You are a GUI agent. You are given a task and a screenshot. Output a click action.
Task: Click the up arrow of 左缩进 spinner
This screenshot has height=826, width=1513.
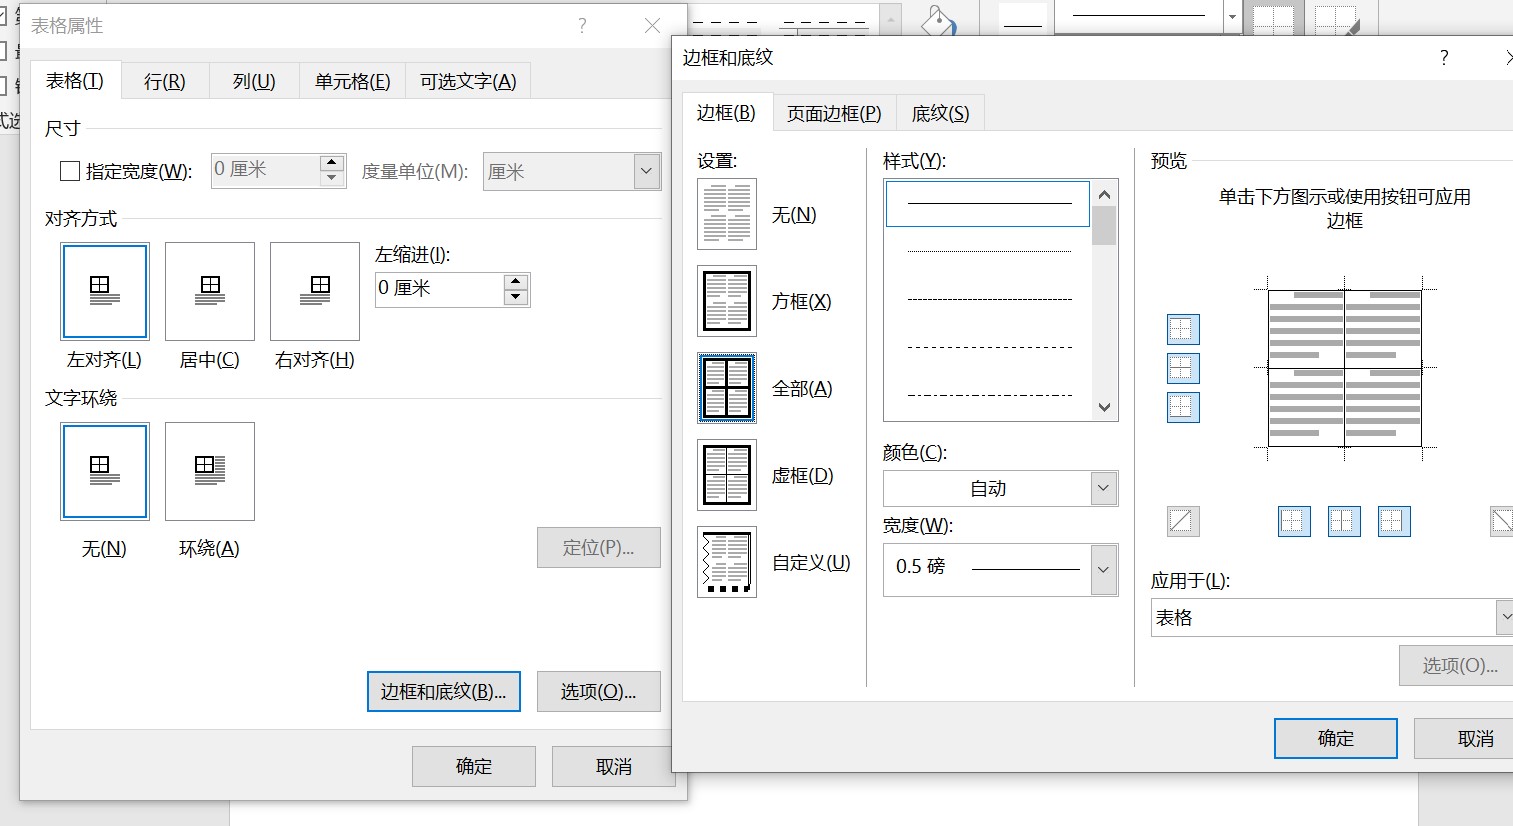(x=515, y=281)
